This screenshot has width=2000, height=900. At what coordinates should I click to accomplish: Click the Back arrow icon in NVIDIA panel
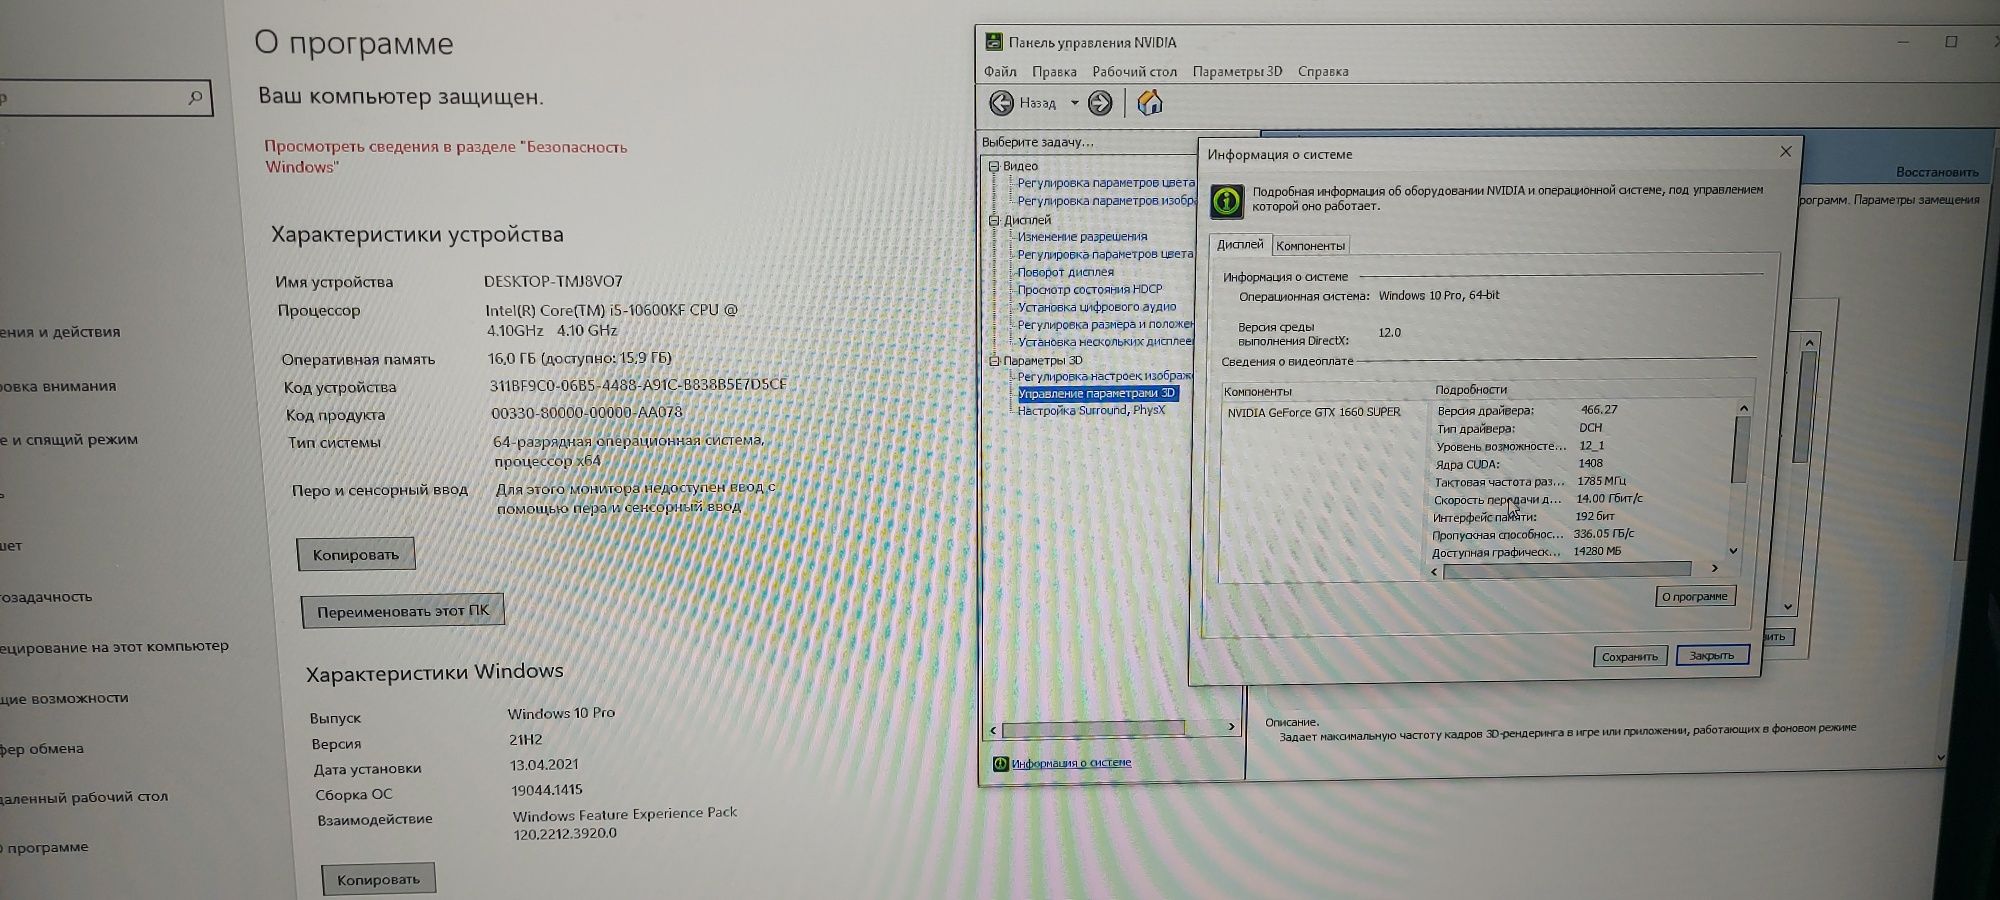tap(1001, 103)
